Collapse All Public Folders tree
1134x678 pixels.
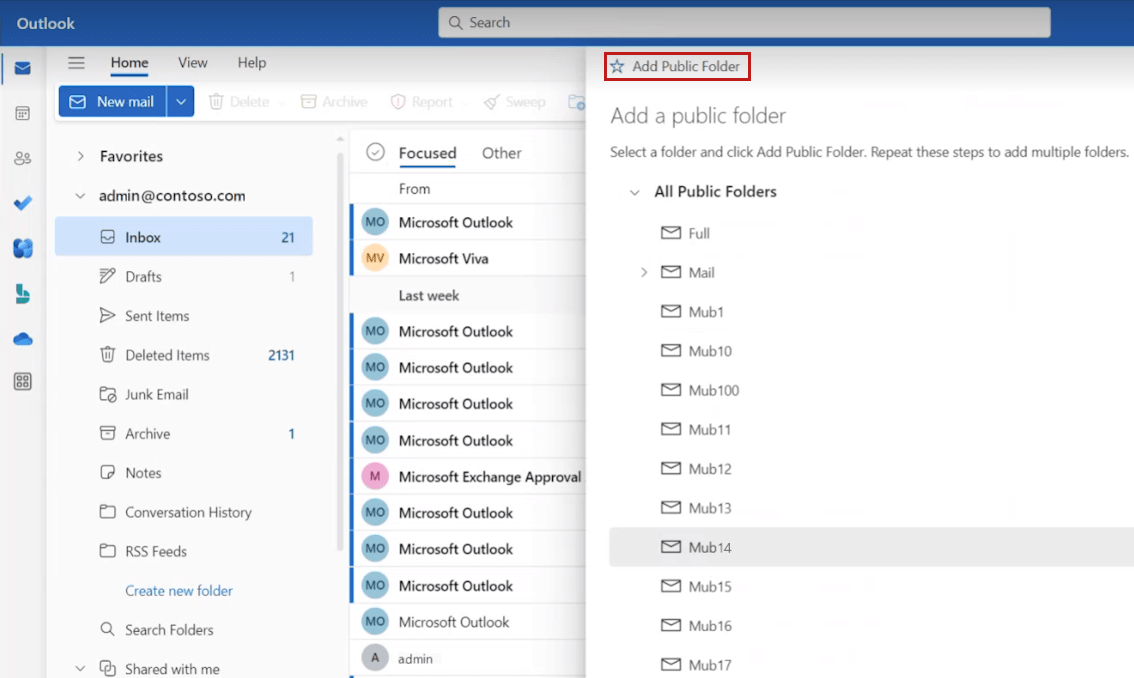click(x=634, y=191)
